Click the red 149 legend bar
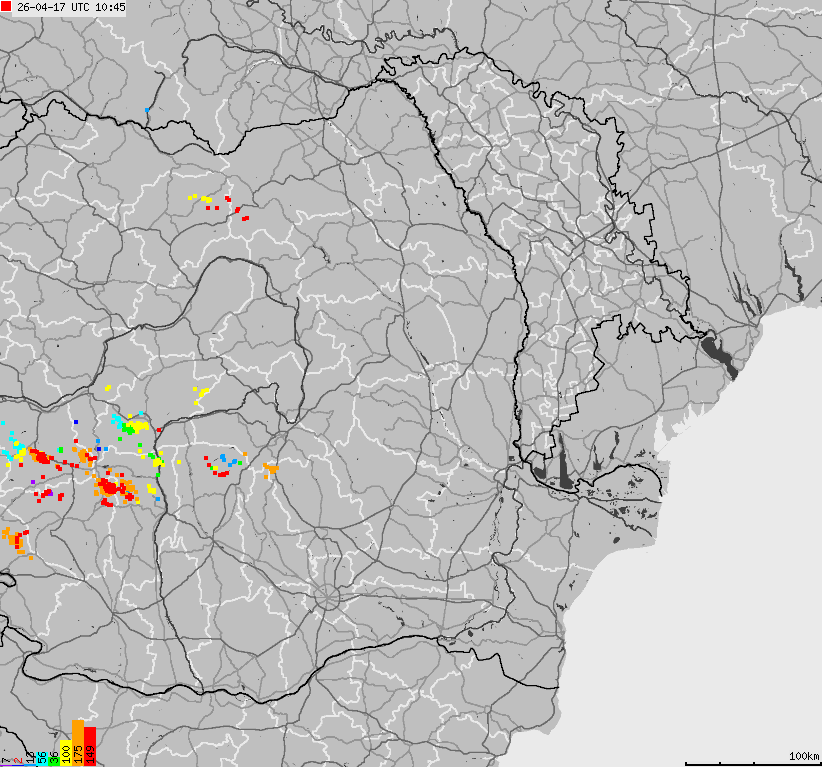 [90, 745]
